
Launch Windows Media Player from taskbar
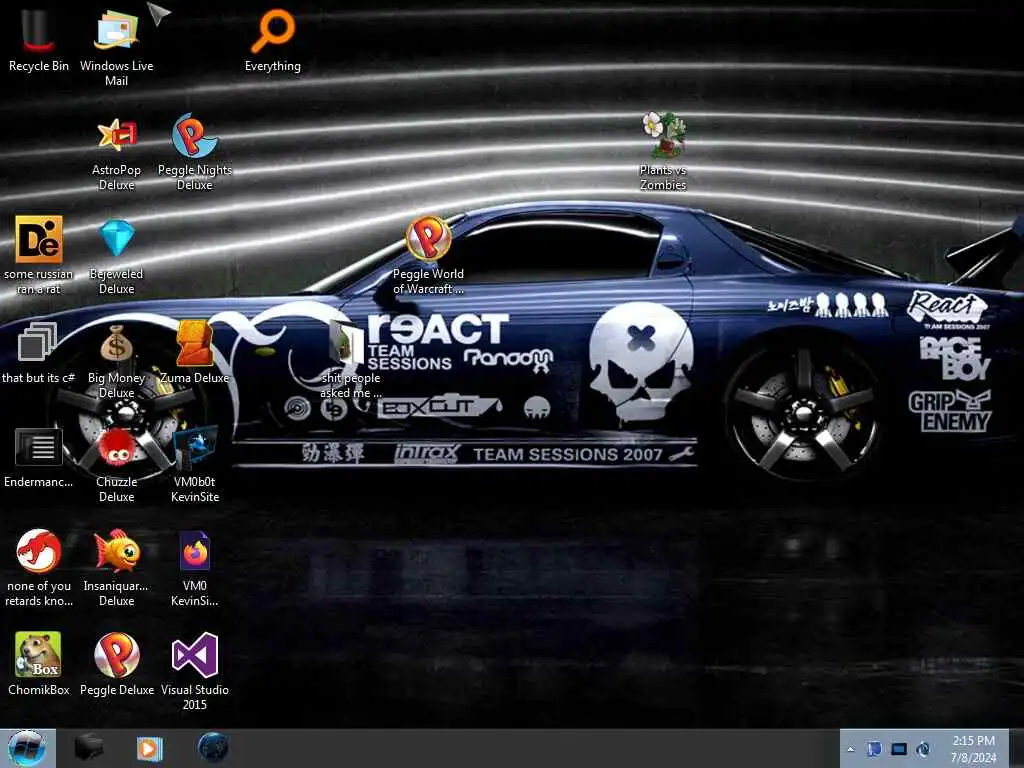(x=149, y=748)
